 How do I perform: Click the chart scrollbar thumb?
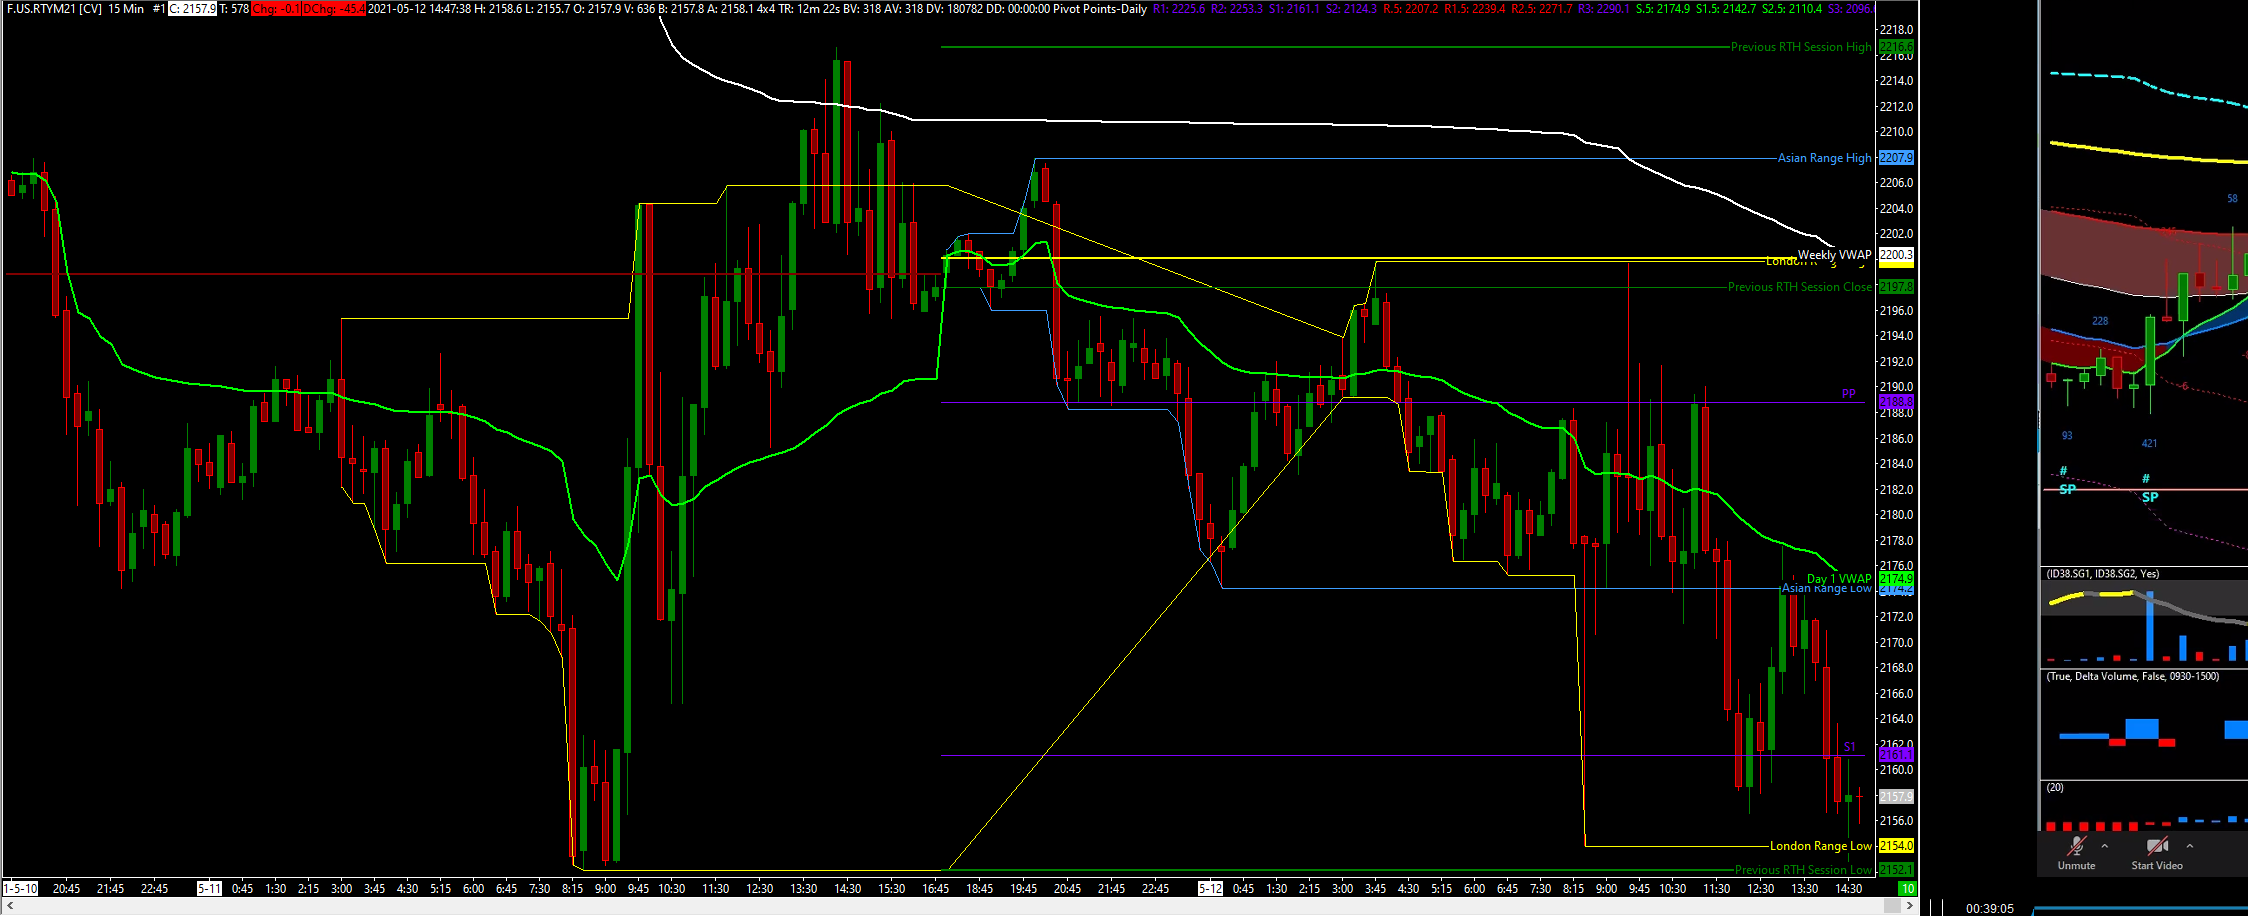(x=1892, y=905)
